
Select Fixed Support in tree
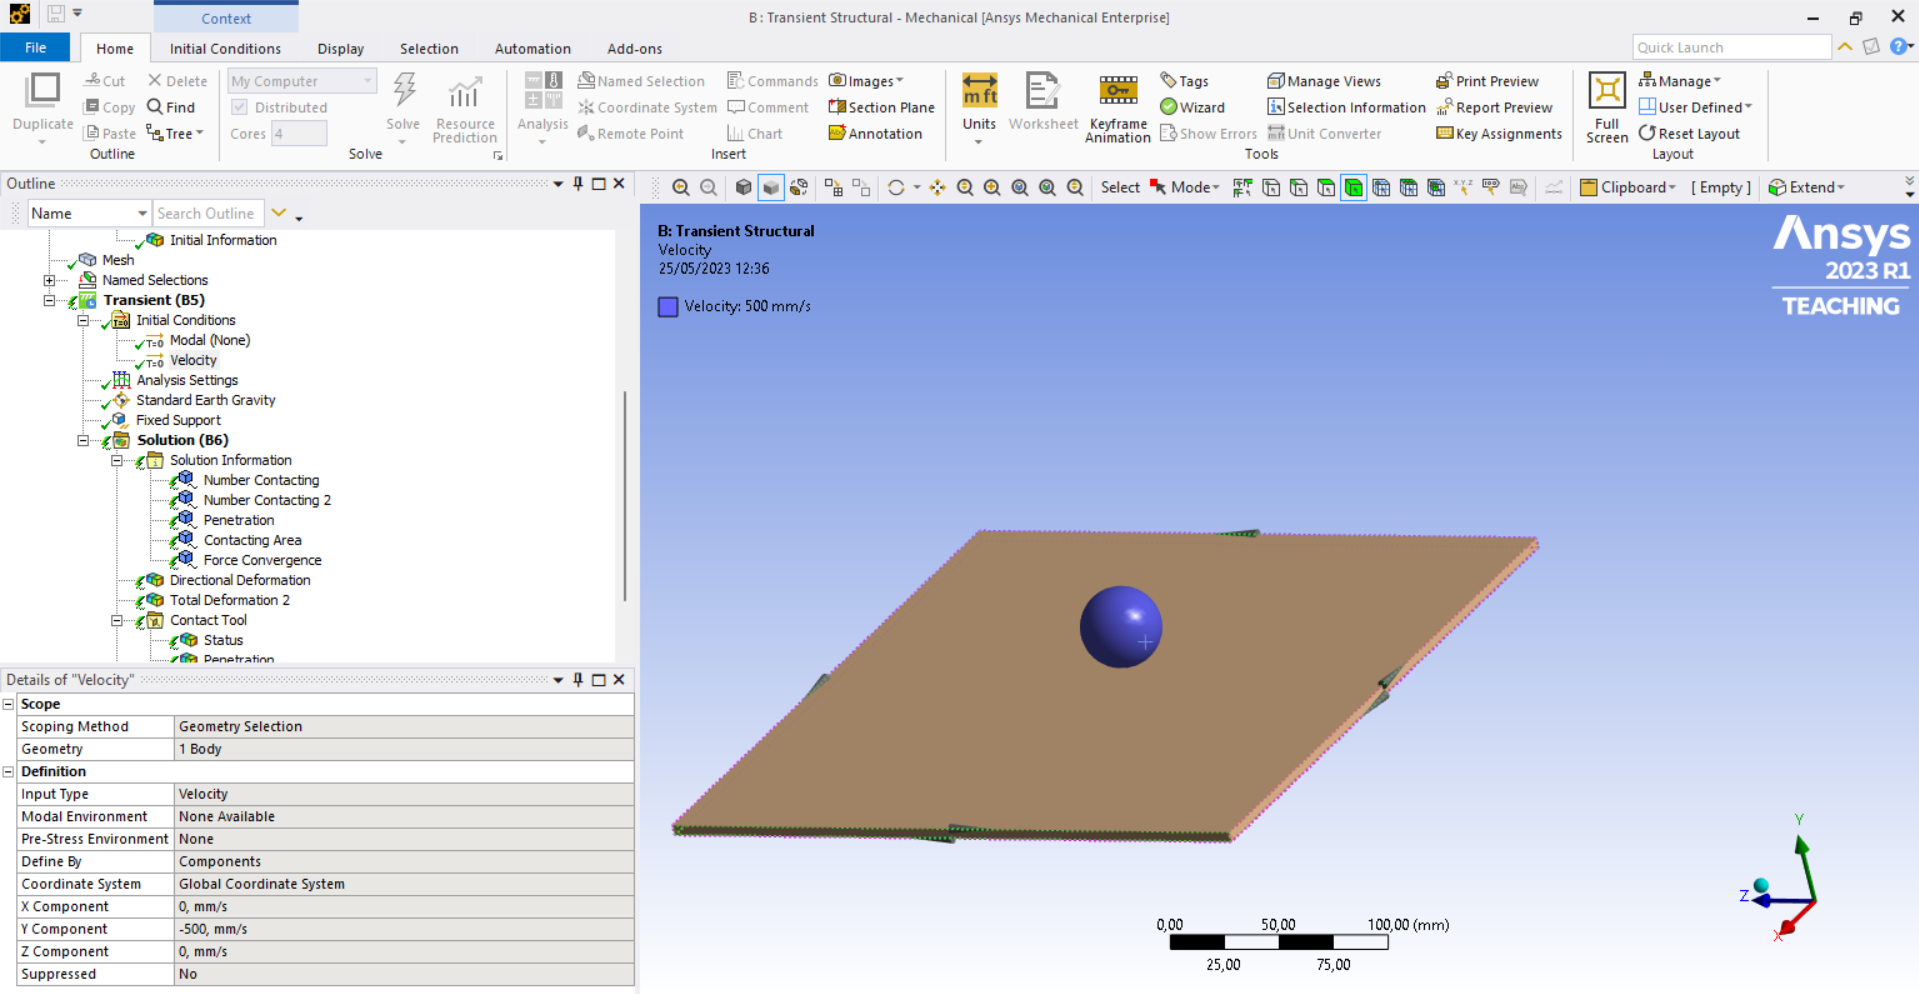[179, 420]
